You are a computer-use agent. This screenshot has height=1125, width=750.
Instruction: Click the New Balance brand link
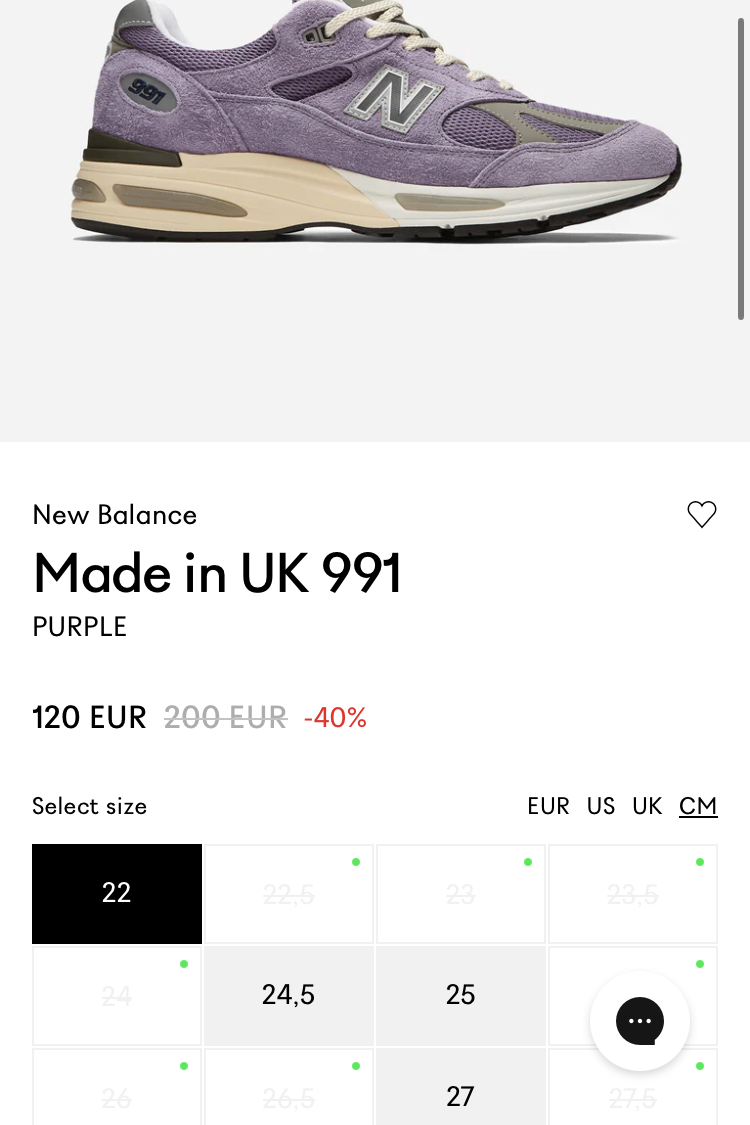click(x=115, y=515)
